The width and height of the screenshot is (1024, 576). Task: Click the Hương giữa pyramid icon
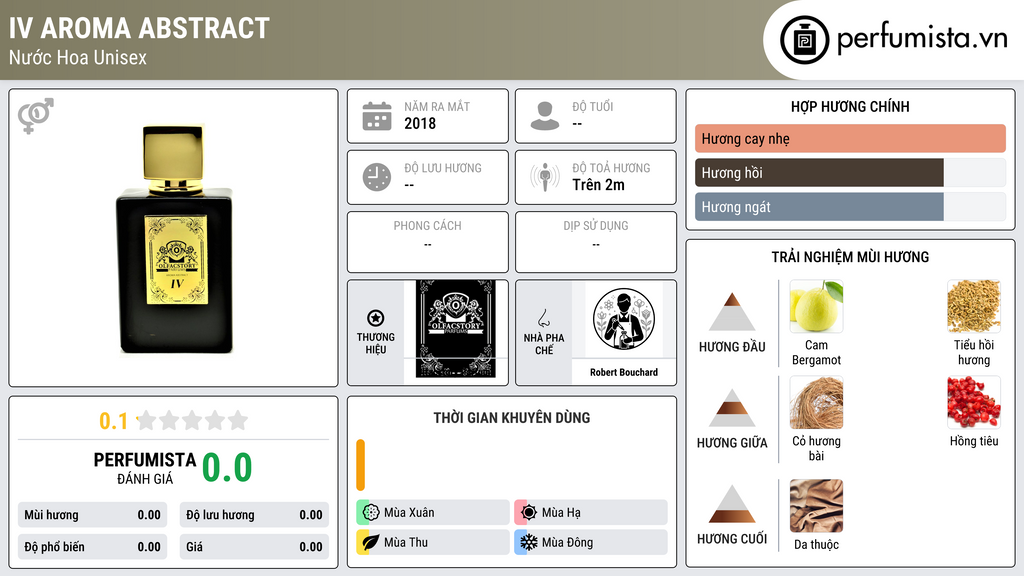pyautogui.click(x=732, y=408)
